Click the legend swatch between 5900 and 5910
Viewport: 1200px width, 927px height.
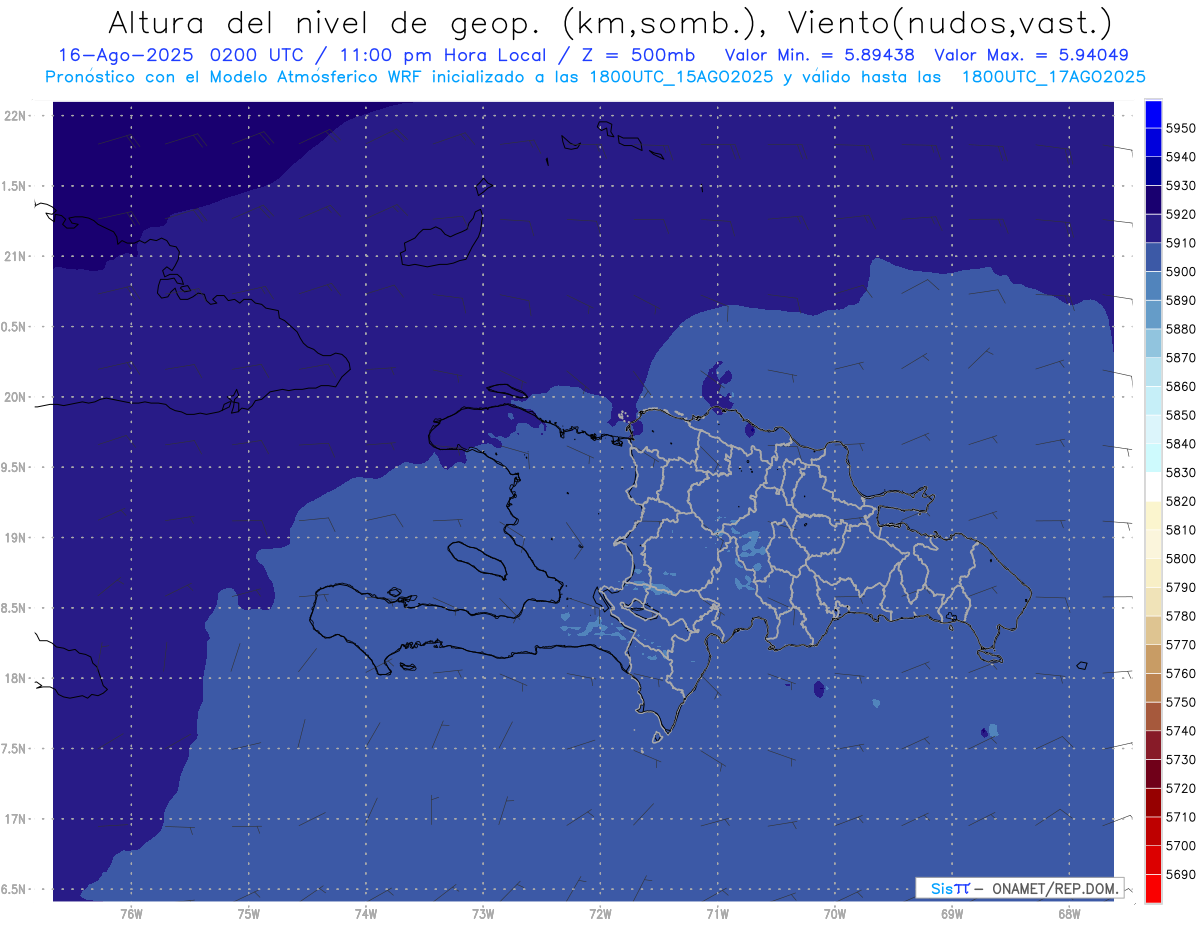coord(1152,258)
